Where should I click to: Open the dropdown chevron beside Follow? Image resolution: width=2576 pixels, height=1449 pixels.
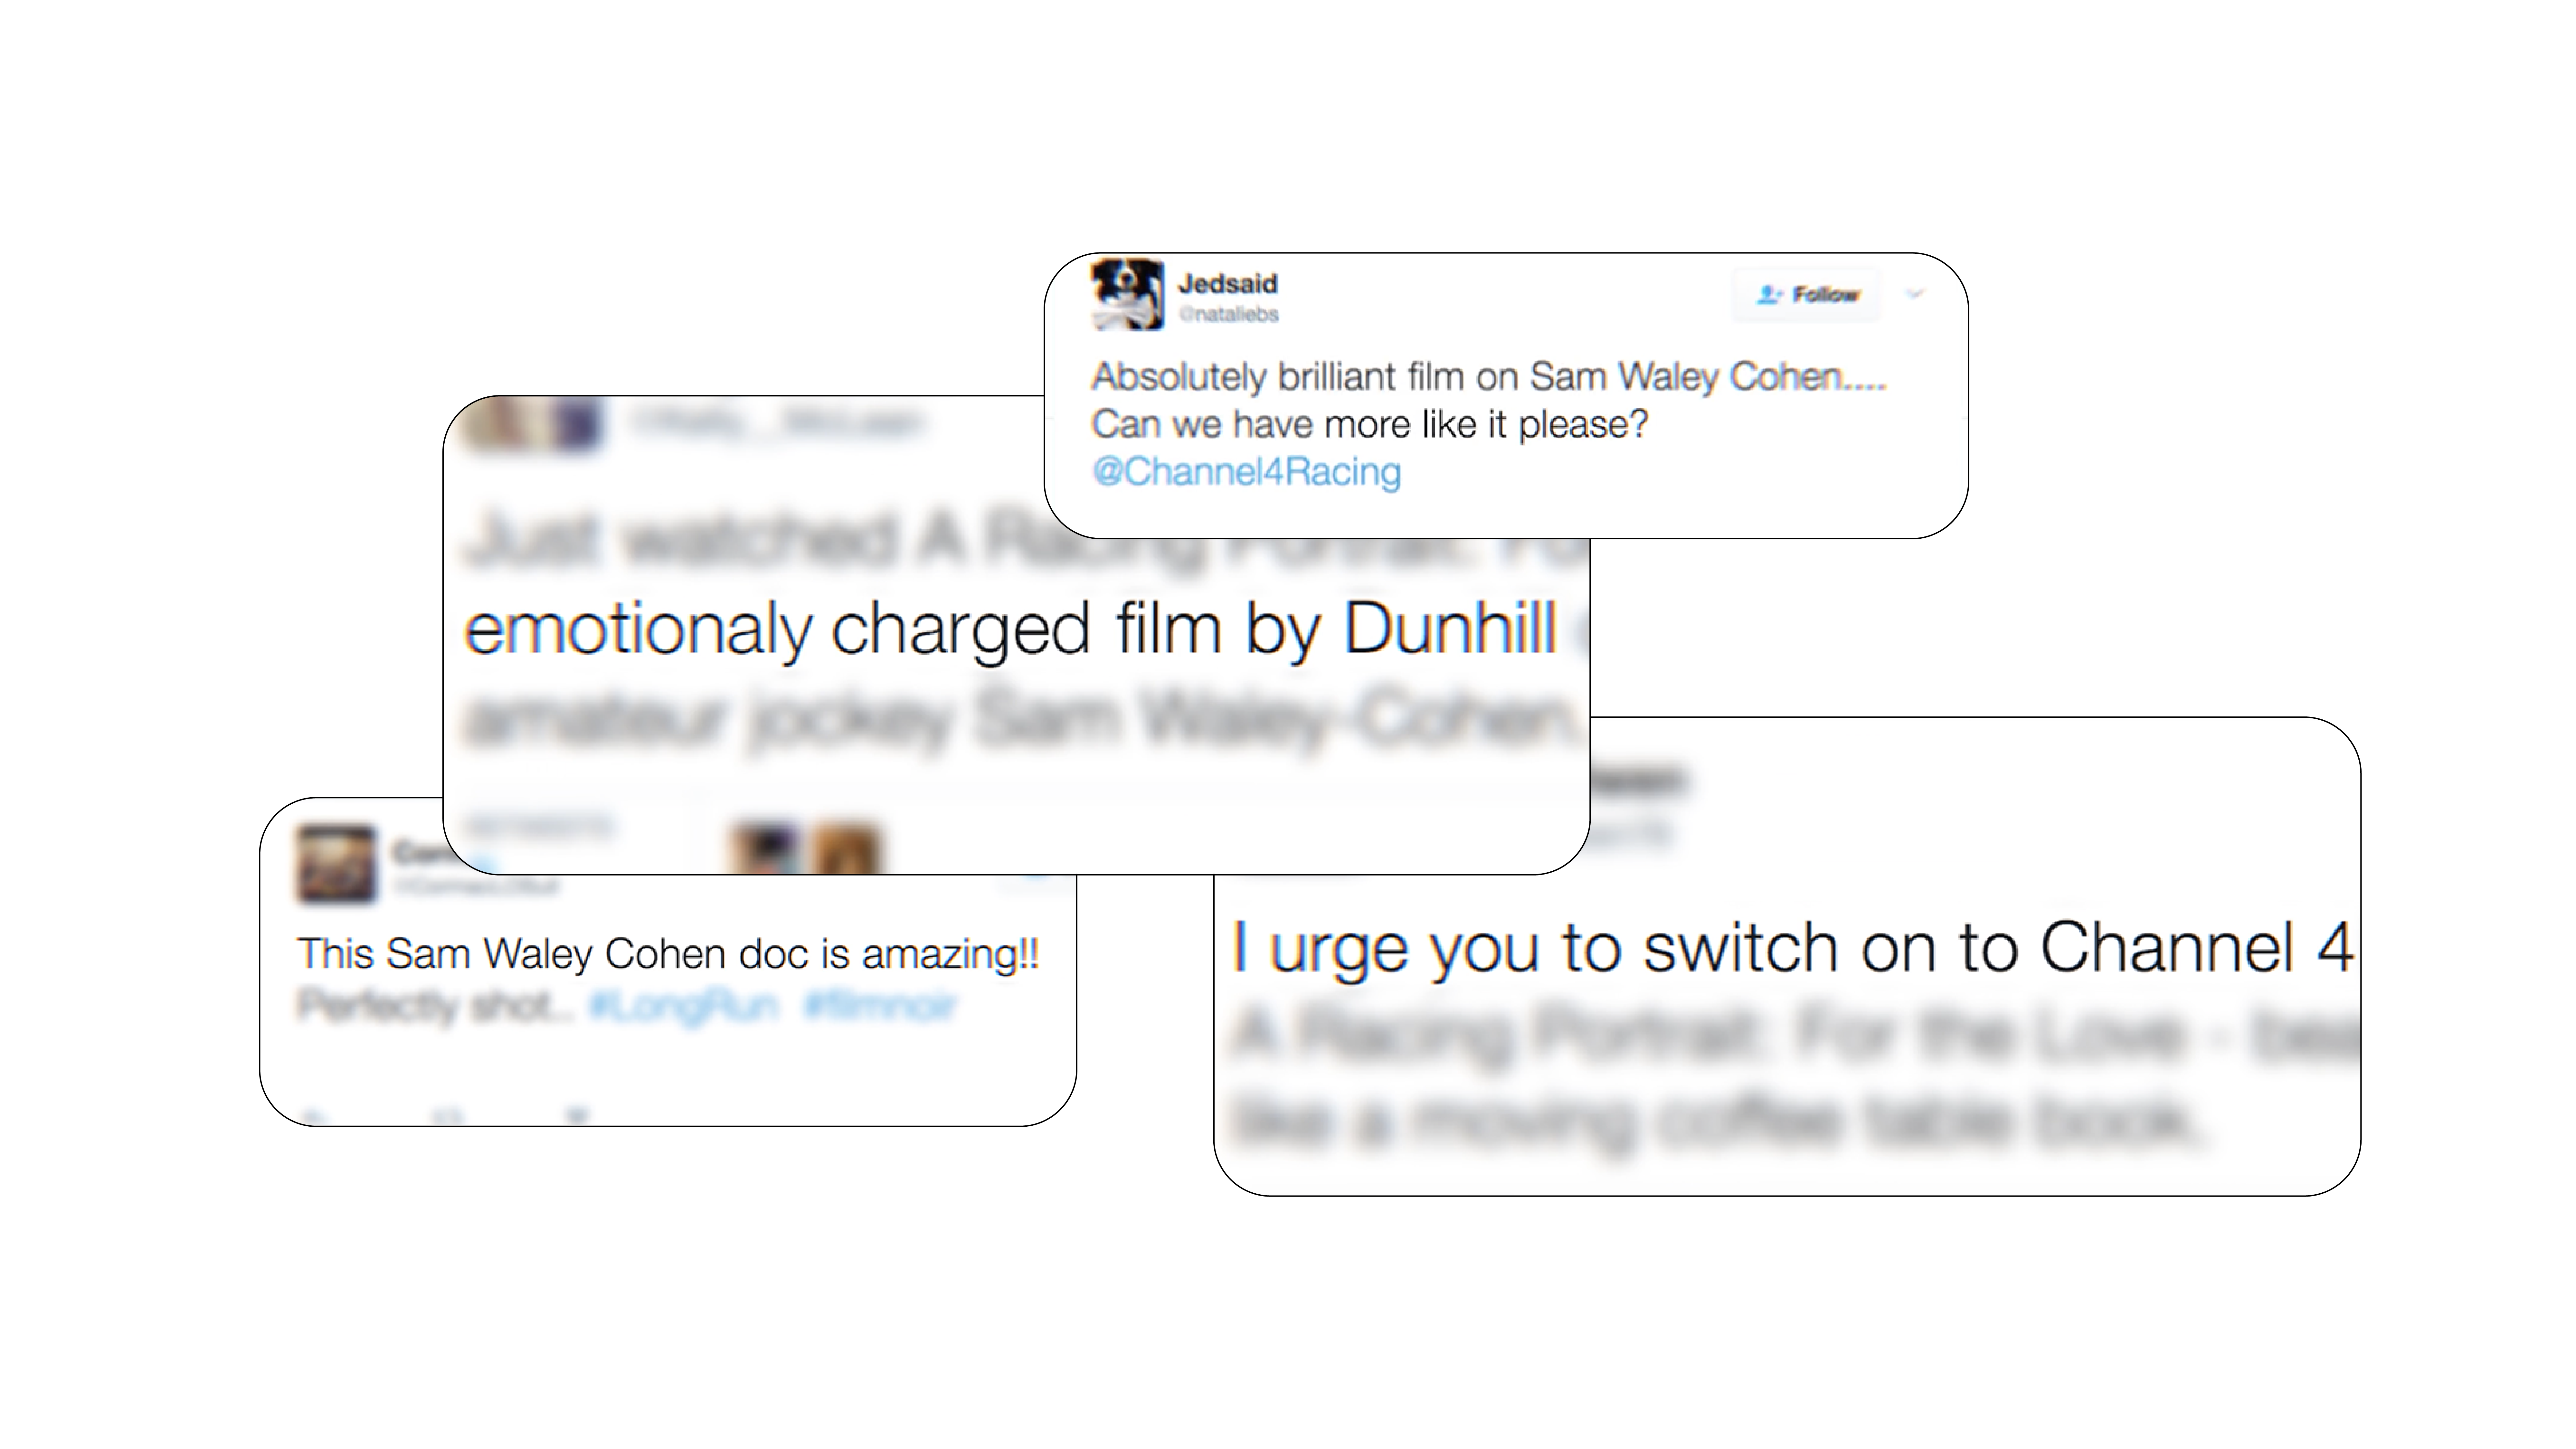pyautogui.click(x=1915, y=293)
